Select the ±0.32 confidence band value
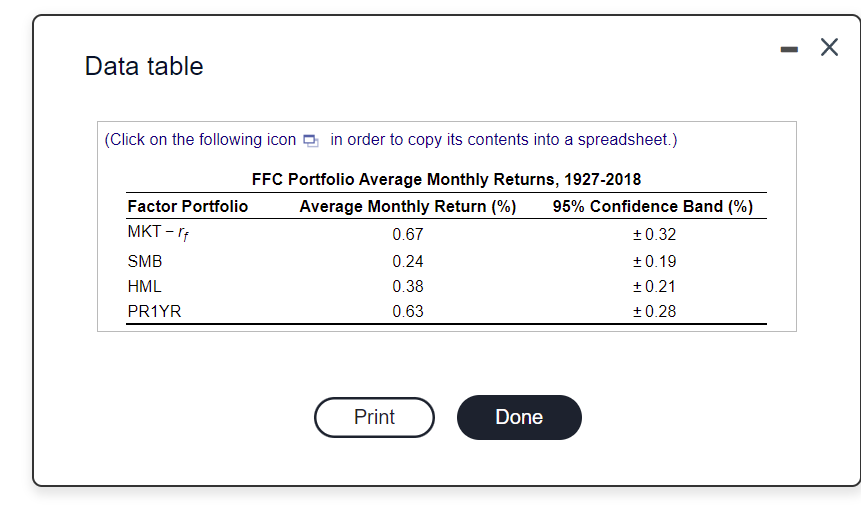Image resolution: width=861 pixels, height=508 pixels. pos(653,235)
